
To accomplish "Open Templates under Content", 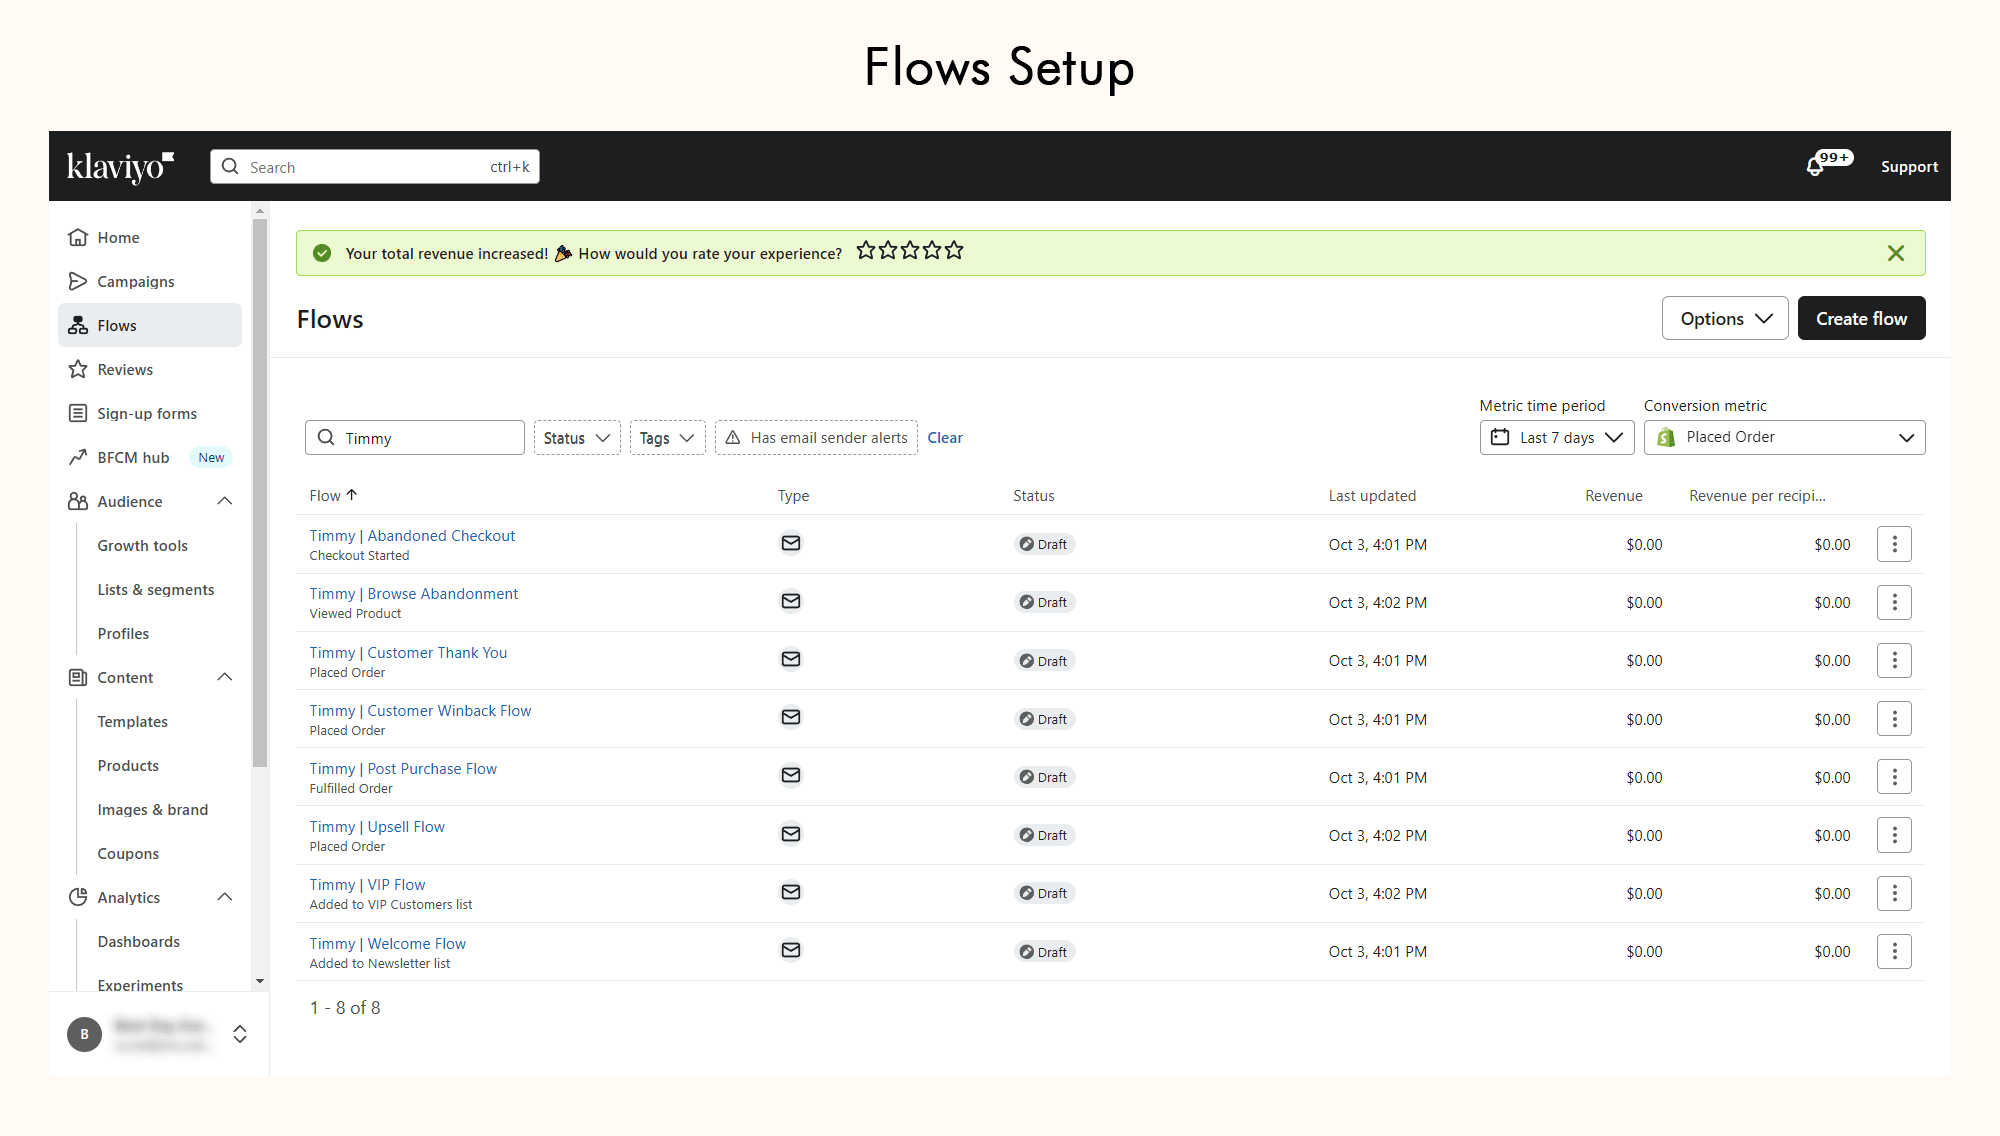I will pos(132,721).
